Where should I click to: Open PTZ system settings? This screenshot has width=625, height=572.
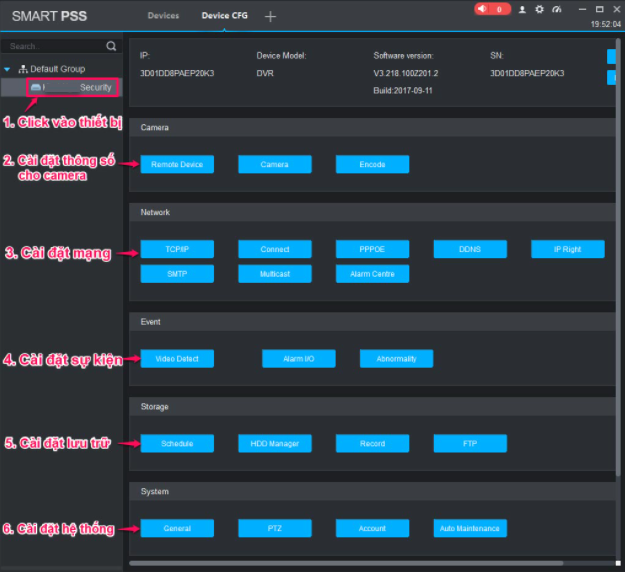[x=274, y=528]
